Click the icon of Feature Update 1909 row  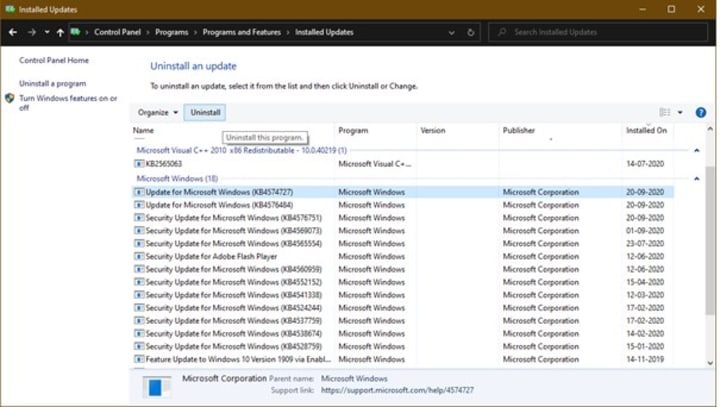139,359
